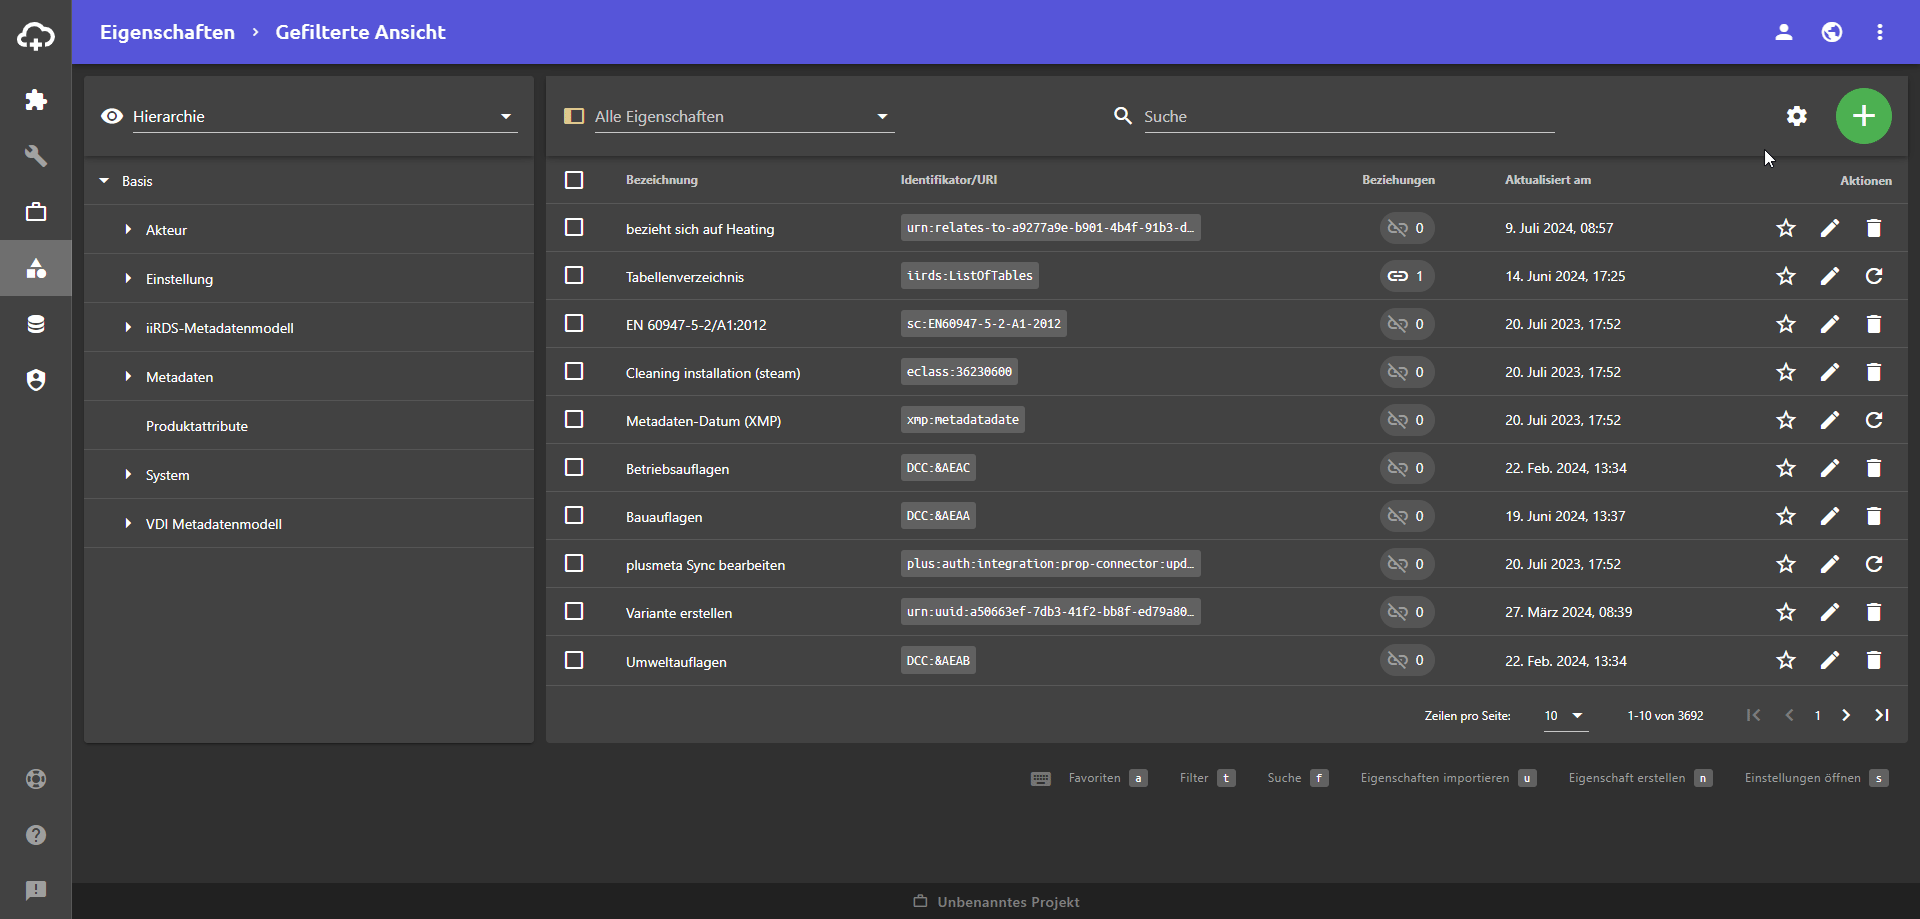The image size is (1920, 919).
Task: Open the support lifebuoy sidebar icon
Action: click(x=36, y=779)
